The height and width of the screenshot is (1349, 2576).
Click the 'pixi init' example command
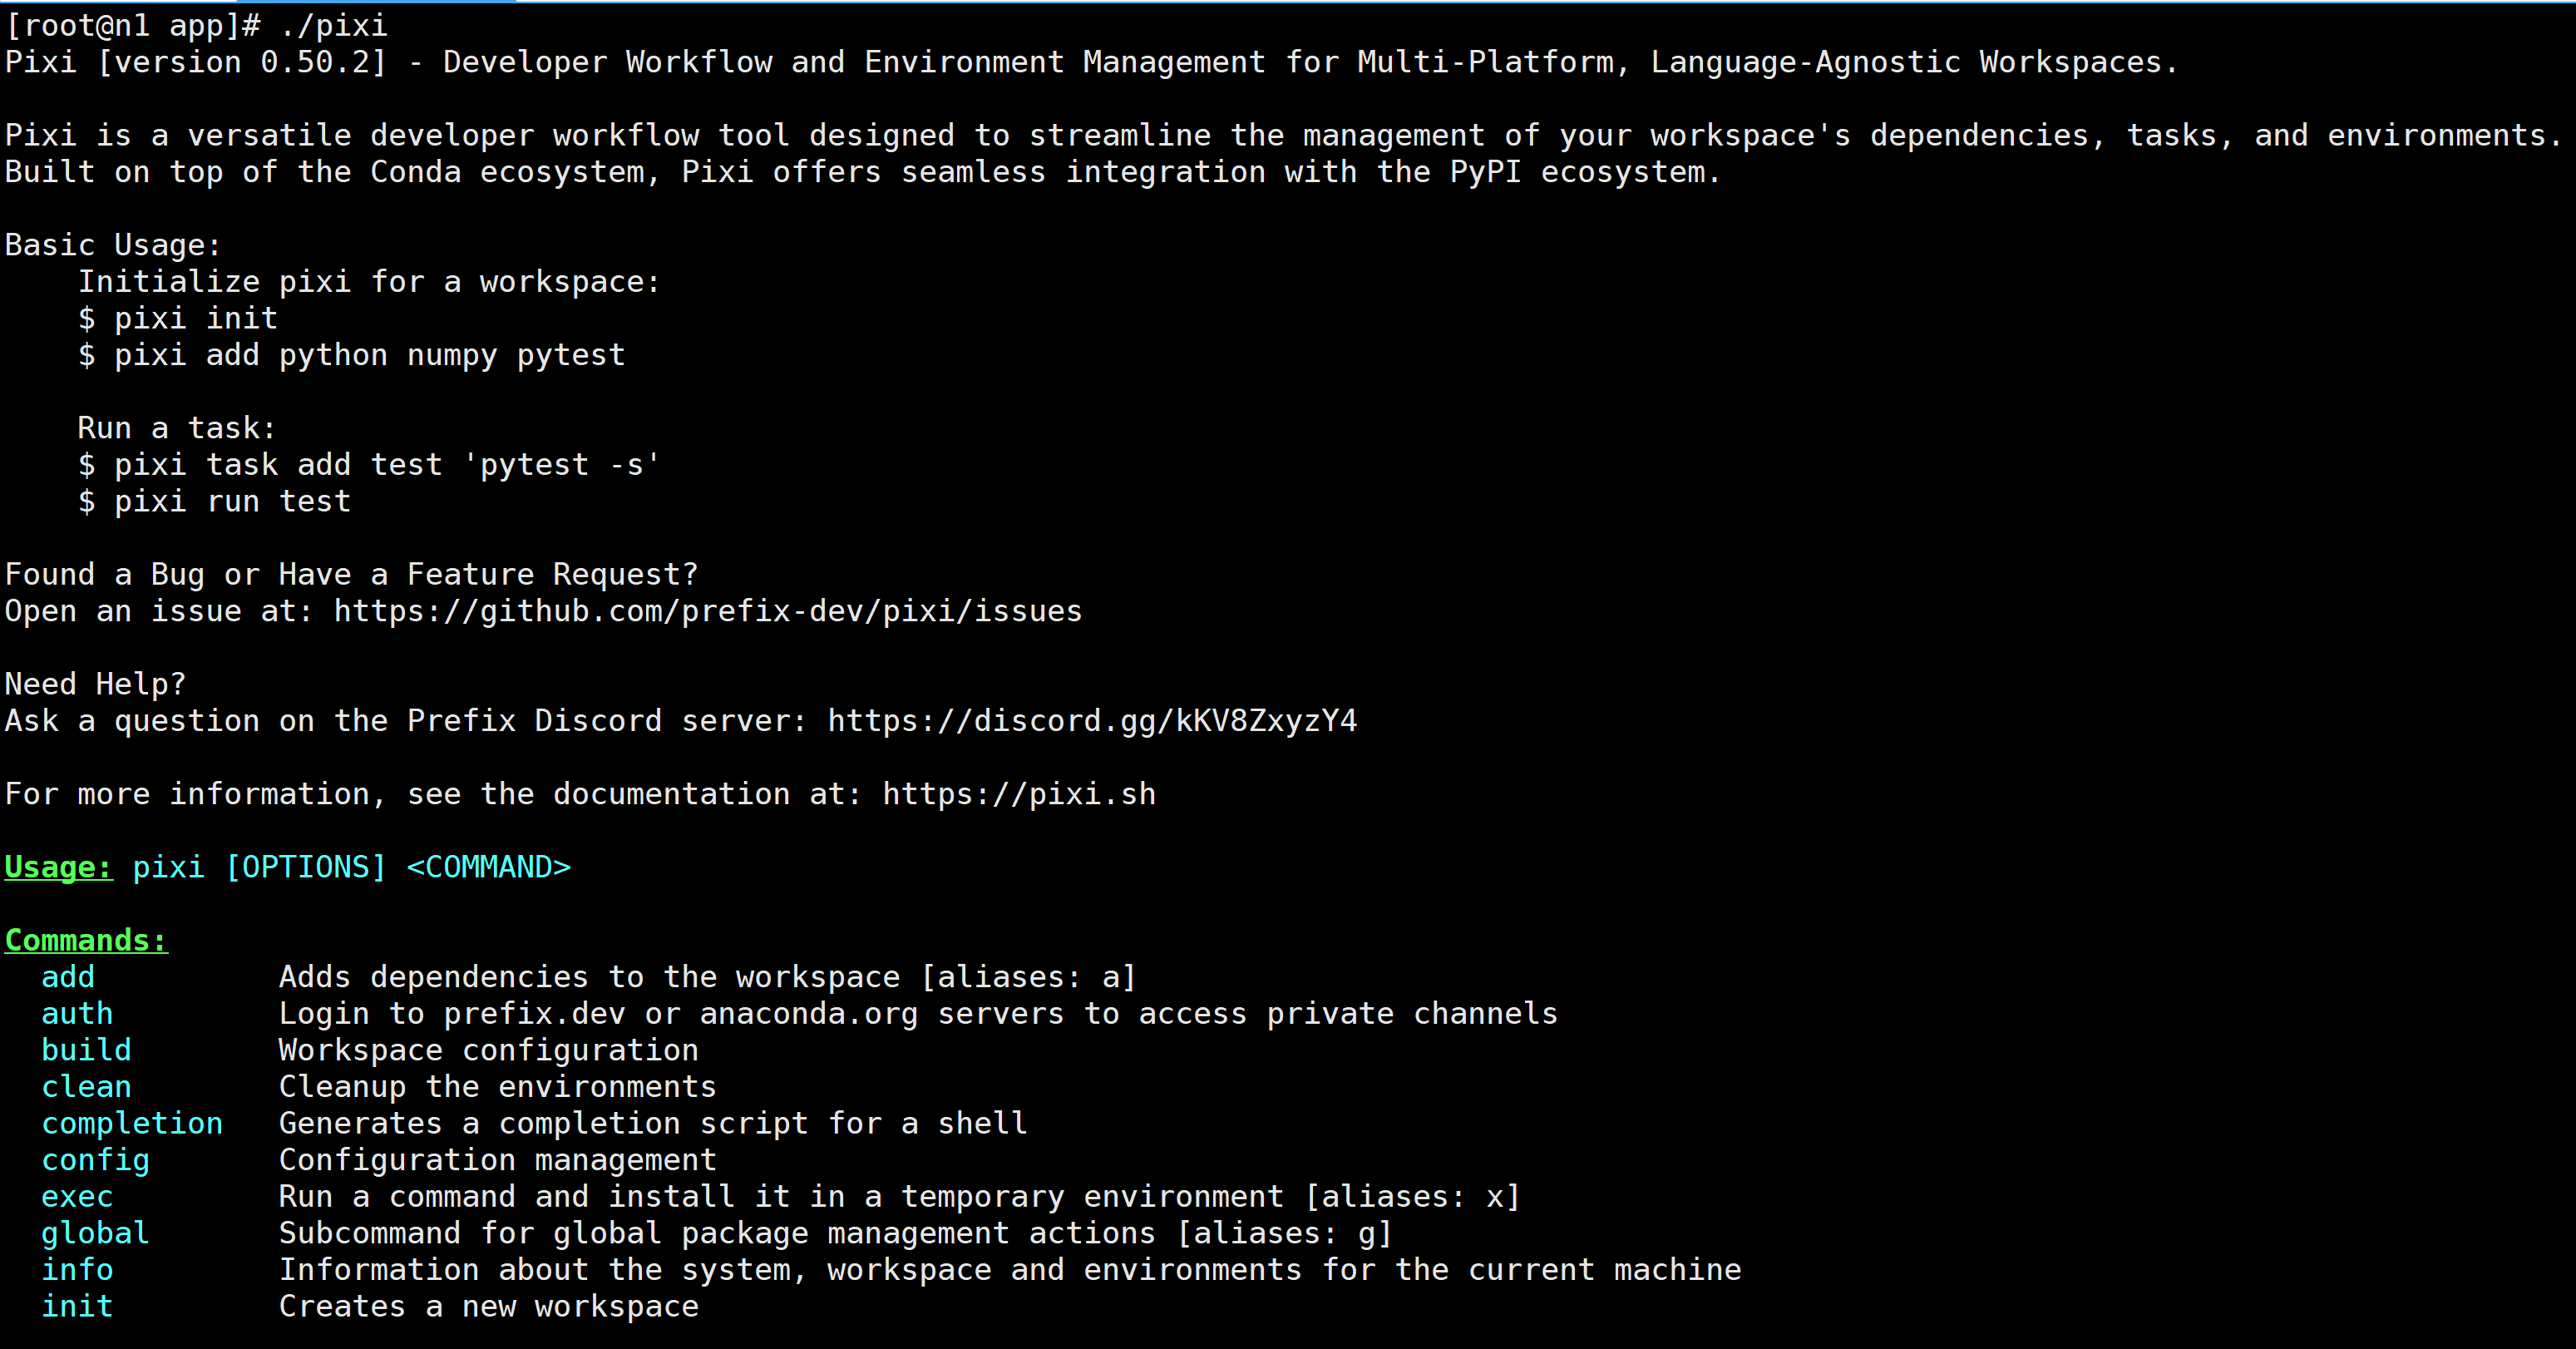pos(196,318)
